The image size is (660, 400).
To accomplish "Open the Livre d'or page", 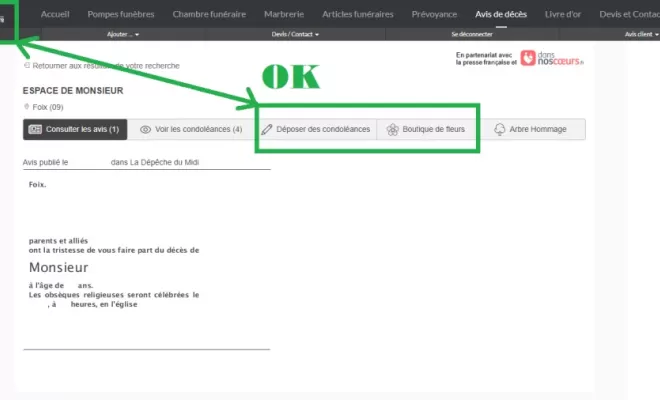I will (563, 14).
